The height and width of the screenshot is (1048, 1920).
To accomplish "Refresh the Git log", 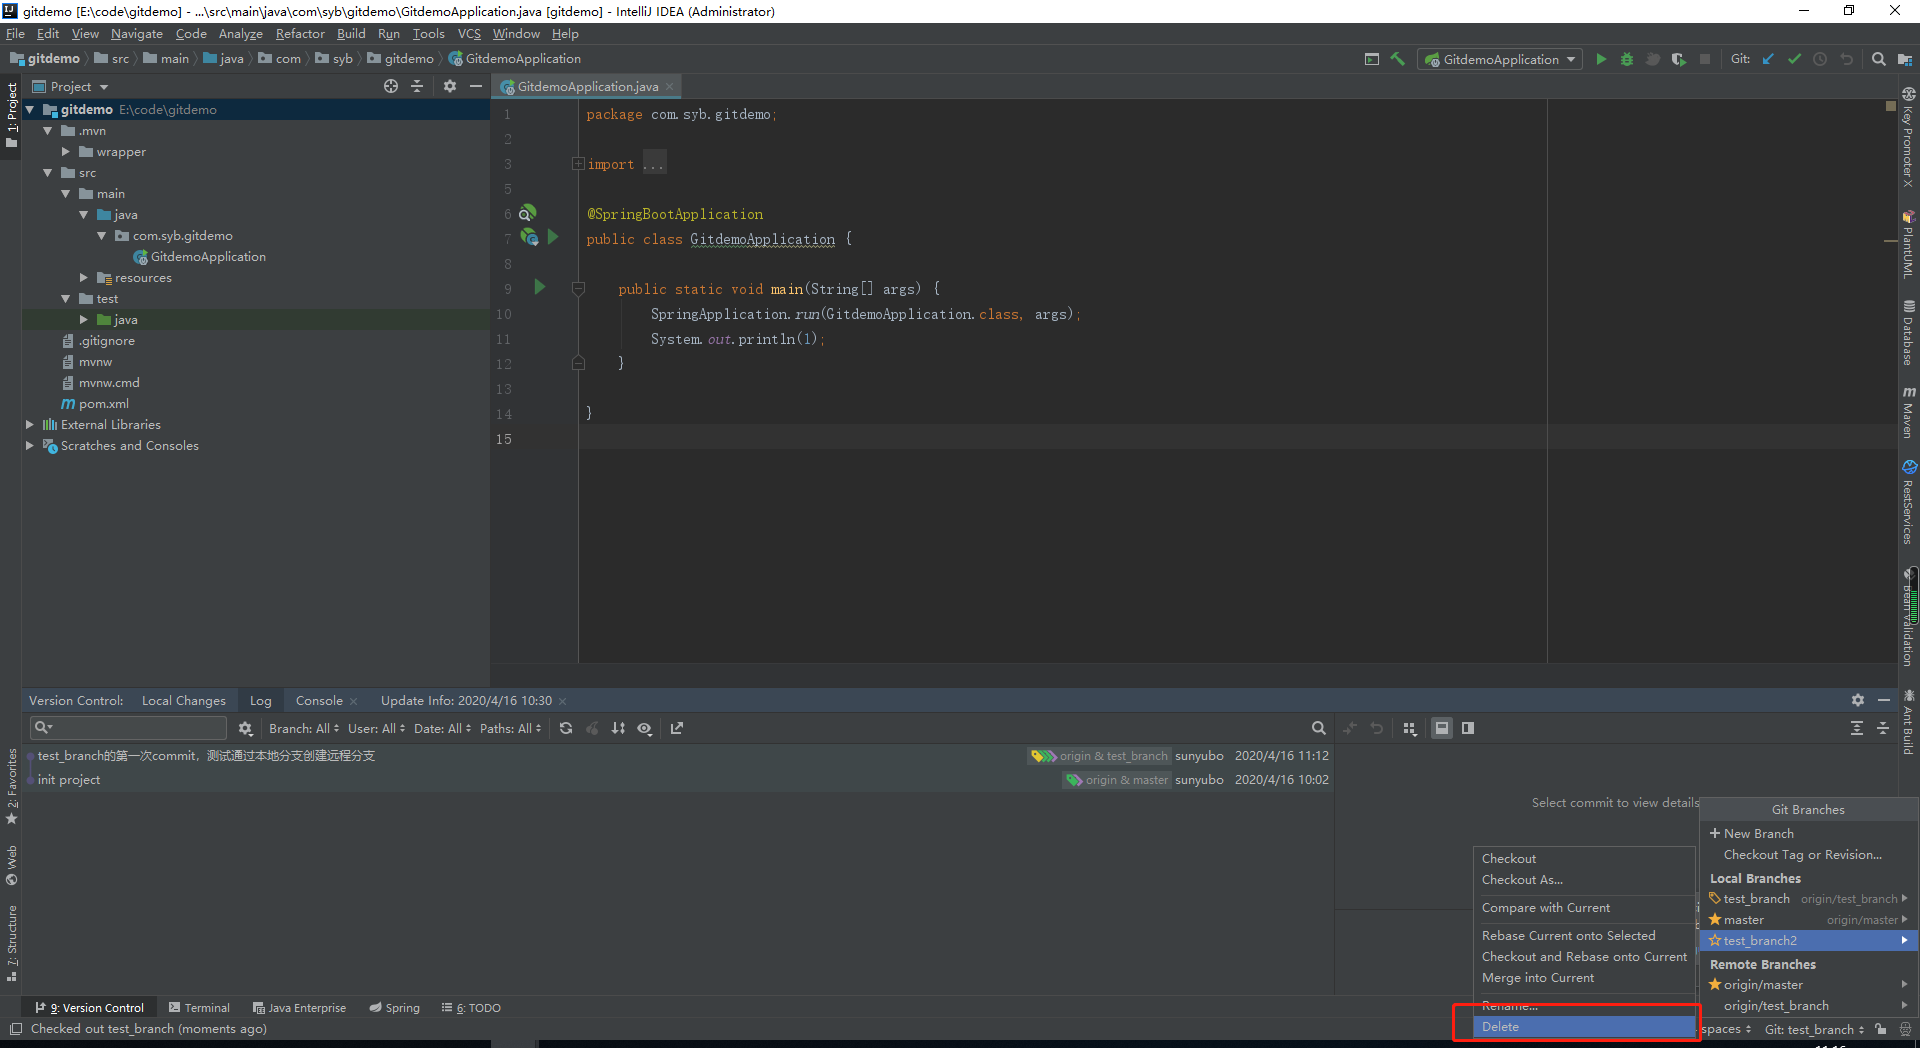I will click(566, 728).
